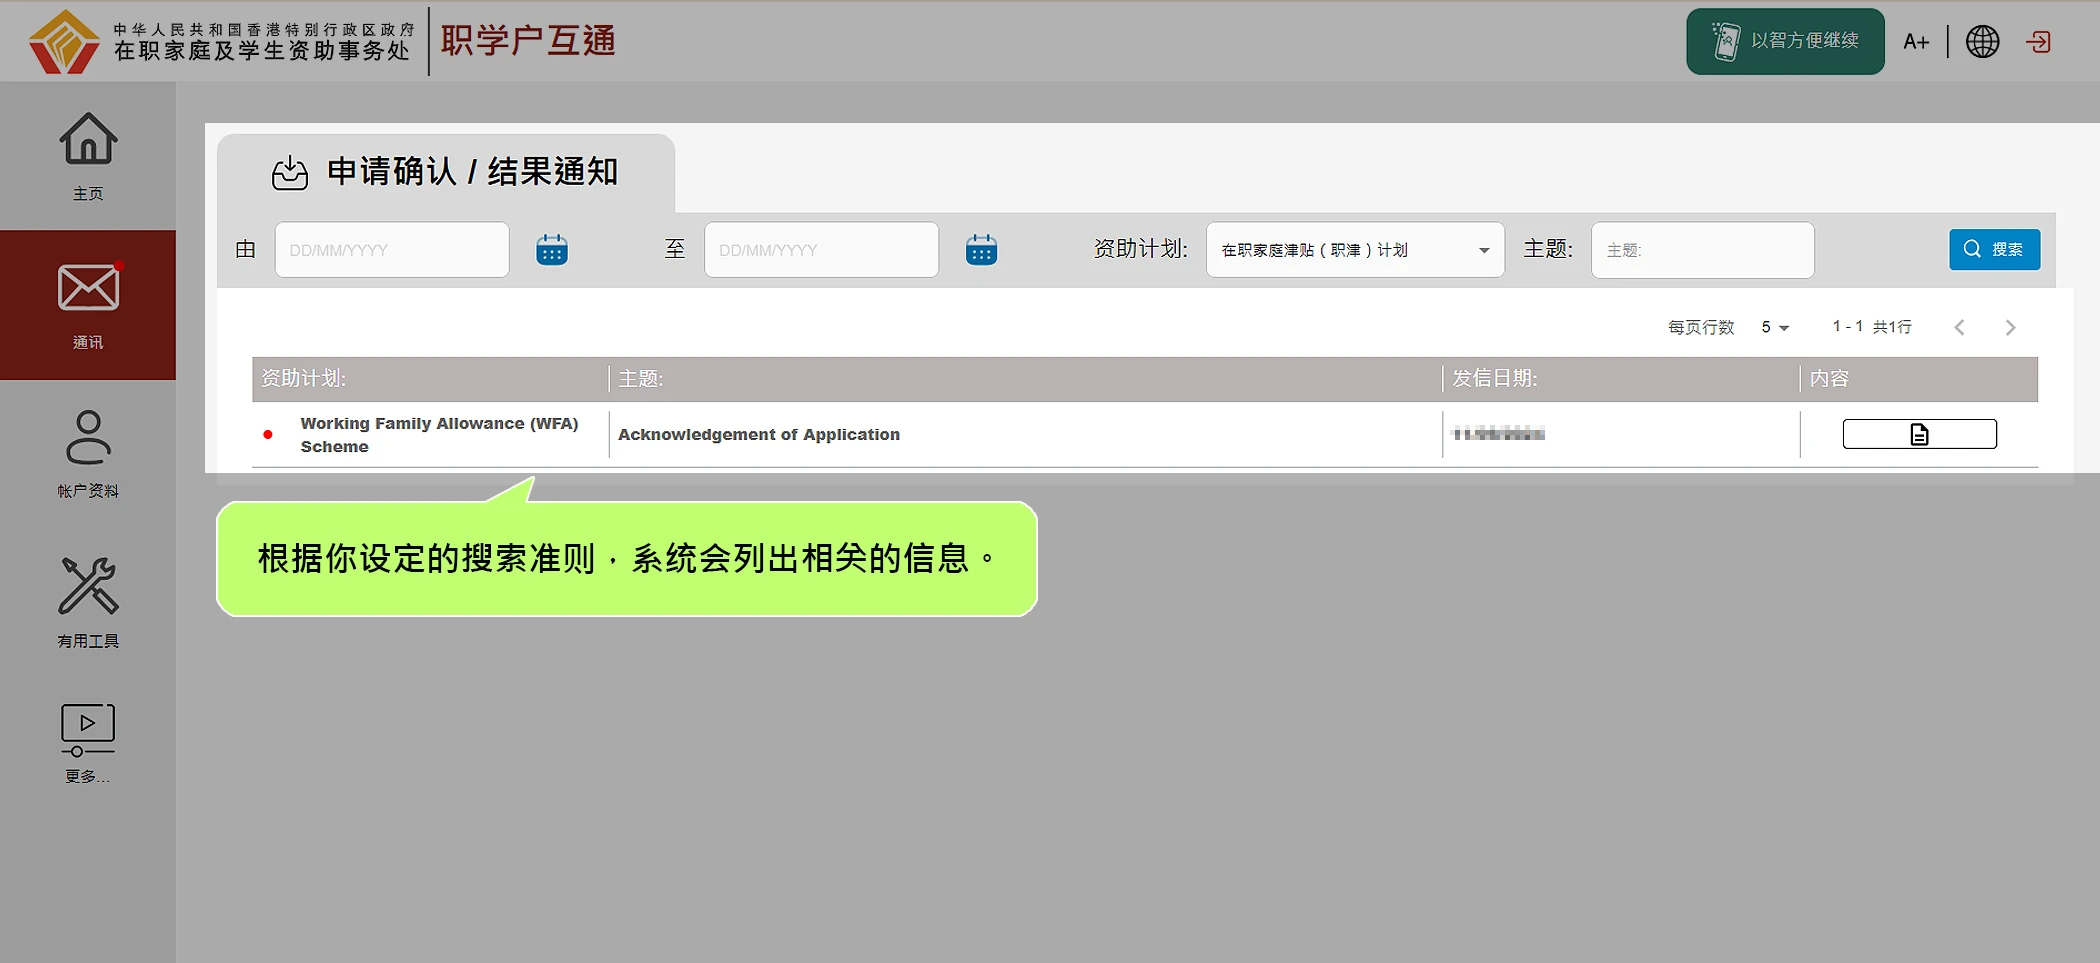
Task: Click the 至 end date field
Action: [x=821, y=250]
